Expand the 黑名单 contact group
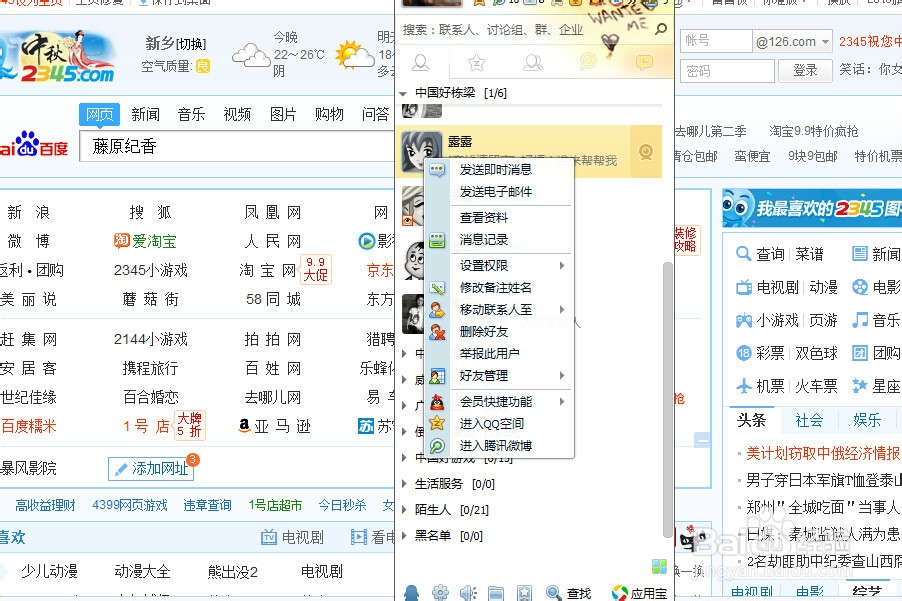The height and width of the screenshot is (601, 902). click(x=404, y=536)
